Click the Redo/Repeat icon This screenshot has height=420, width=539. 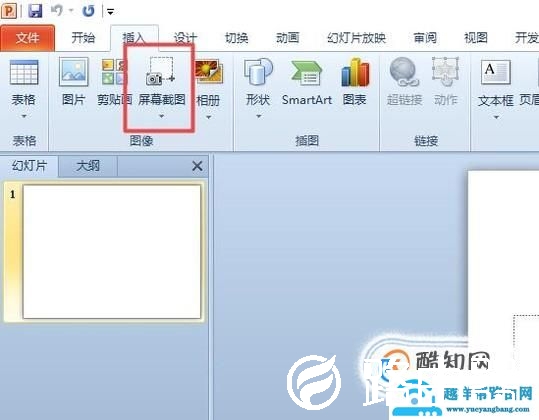(88, 11)
